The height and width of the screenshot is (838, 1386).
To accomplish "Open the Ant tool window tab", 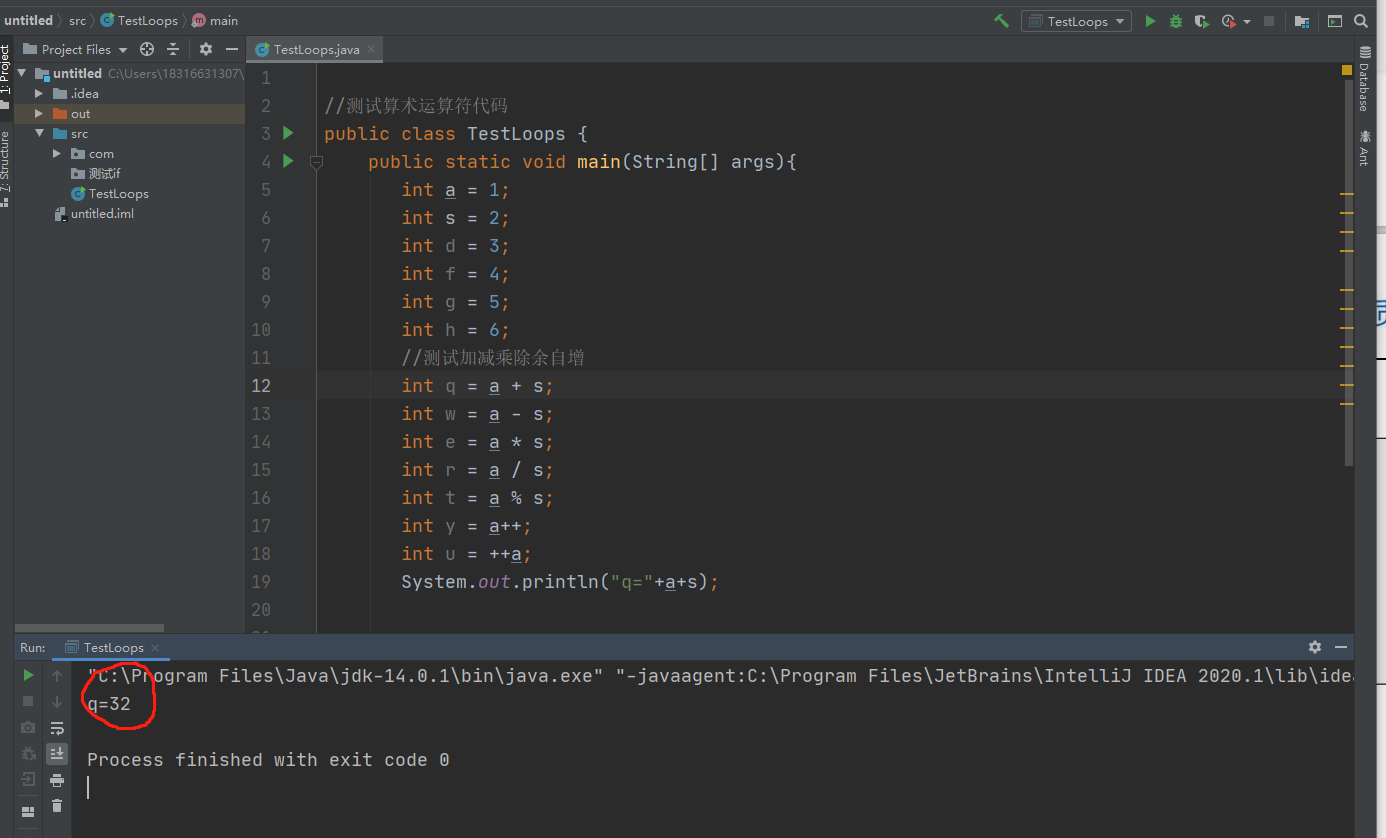I will pos(1364,148).
